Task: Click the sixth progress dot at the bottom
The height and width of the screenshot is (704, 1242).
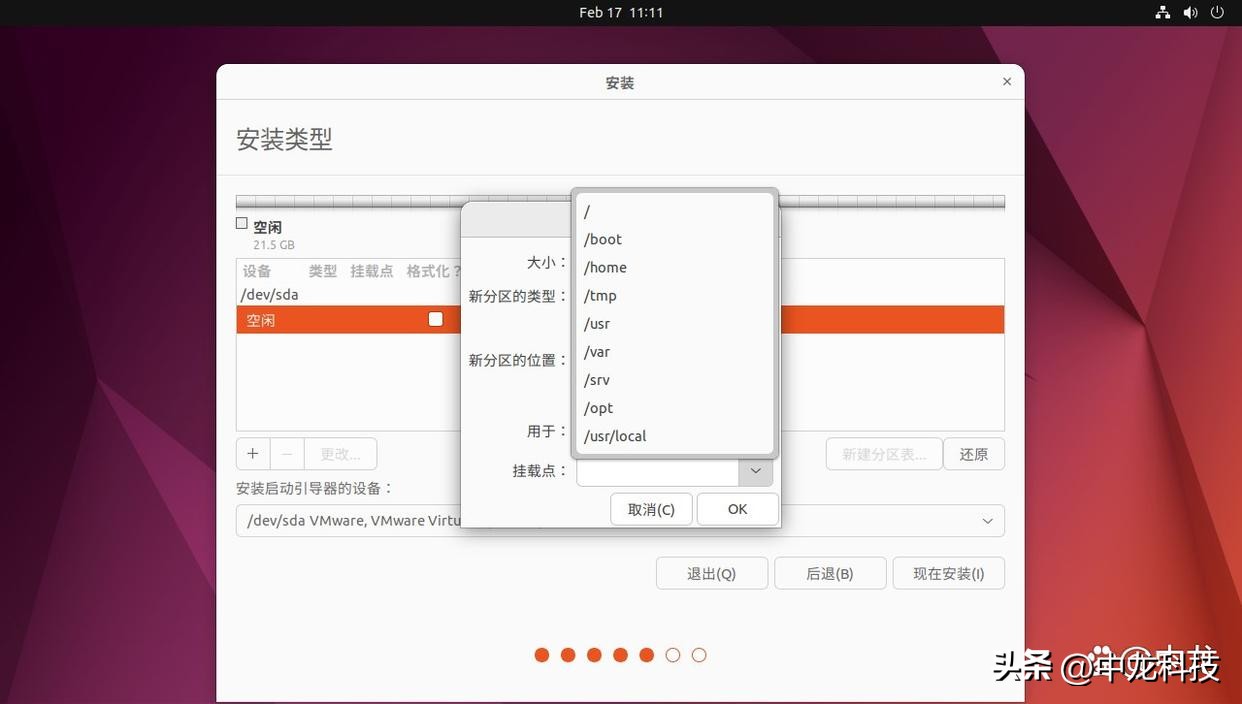Action: (x=672, y=654)
